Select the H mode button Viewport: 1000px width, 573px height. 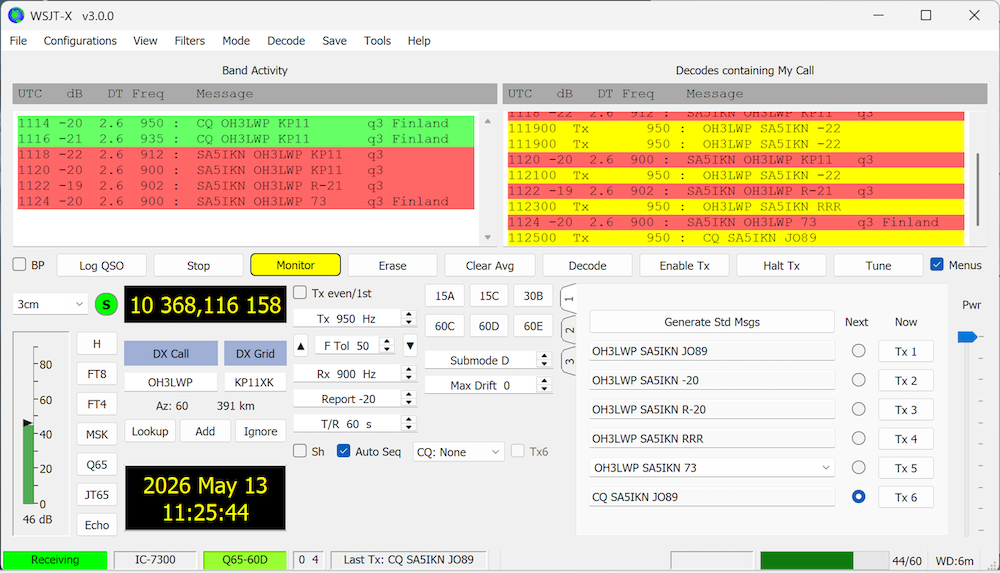pyautogui.click(x=97, y=343)
